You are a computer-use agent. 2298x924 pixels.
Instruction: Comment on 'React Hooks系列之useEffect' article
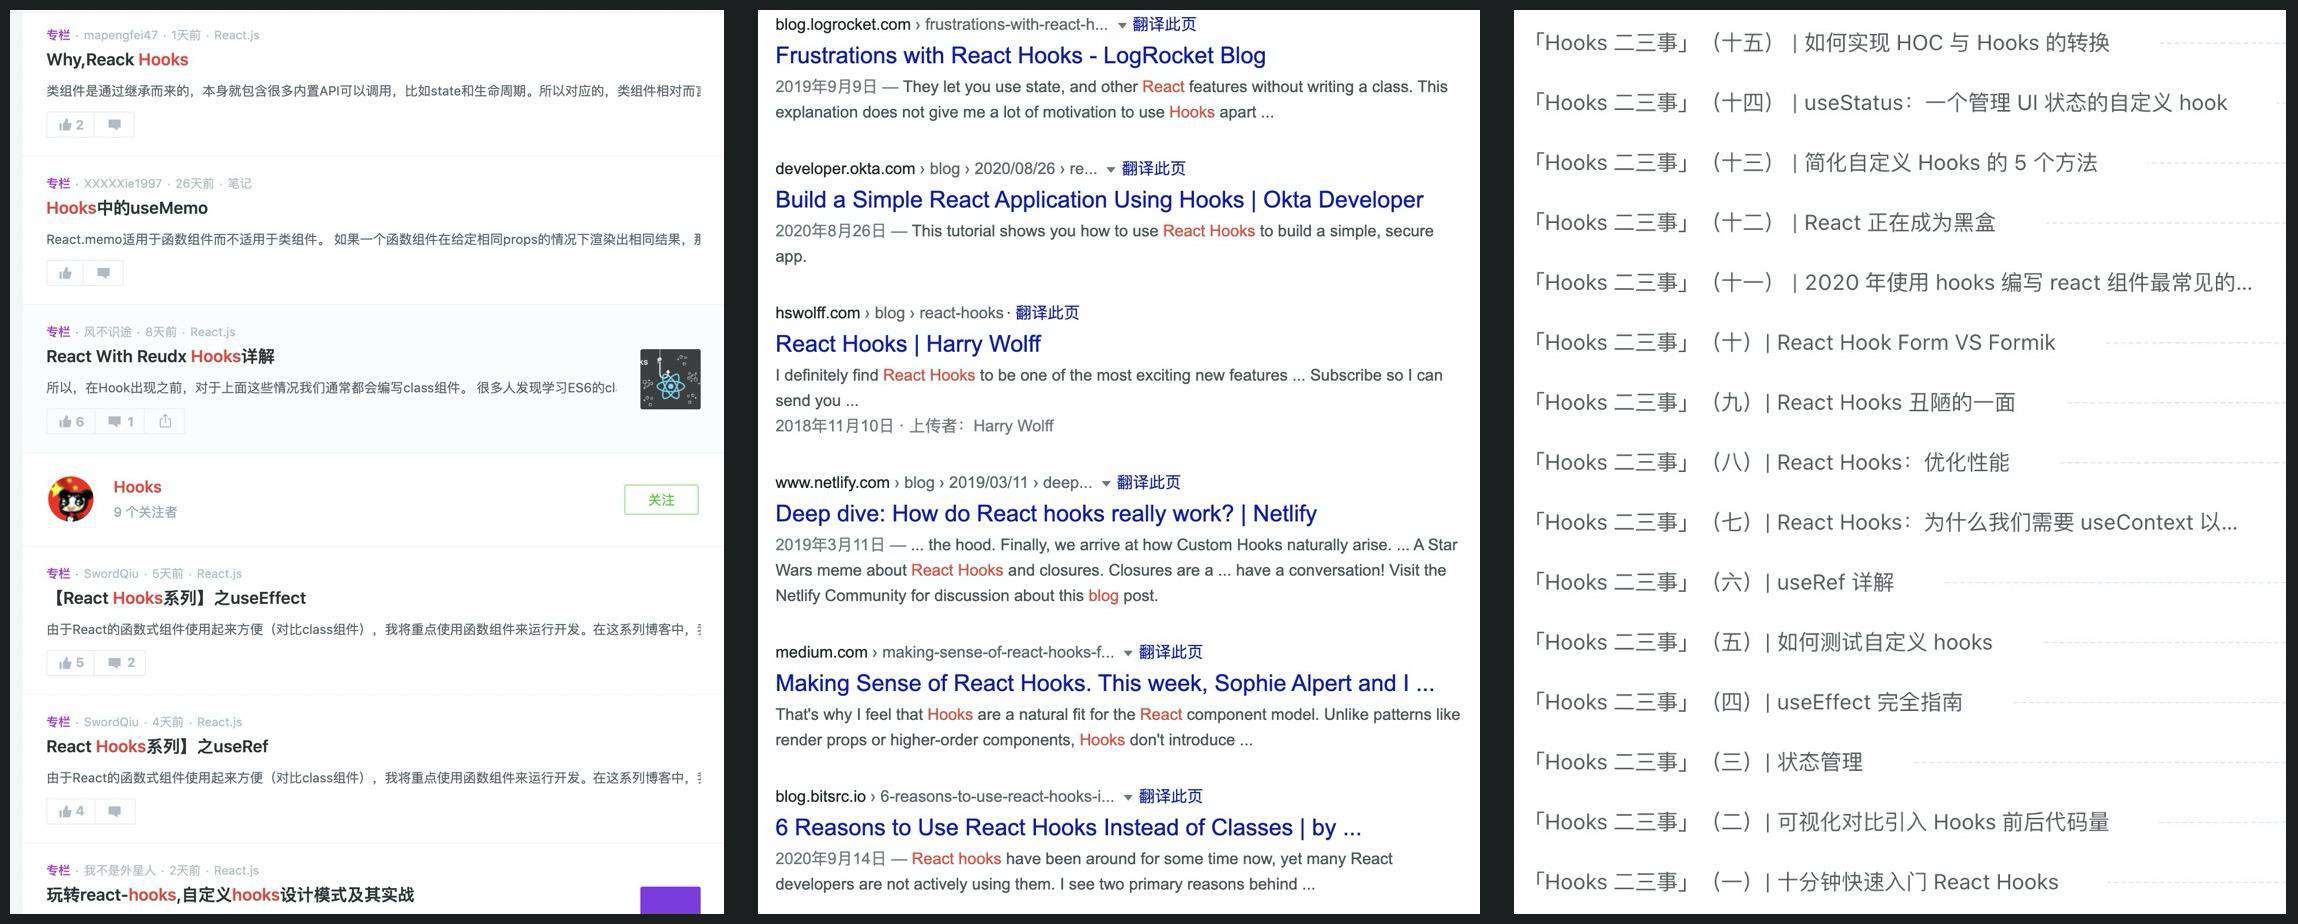point(120,663)
